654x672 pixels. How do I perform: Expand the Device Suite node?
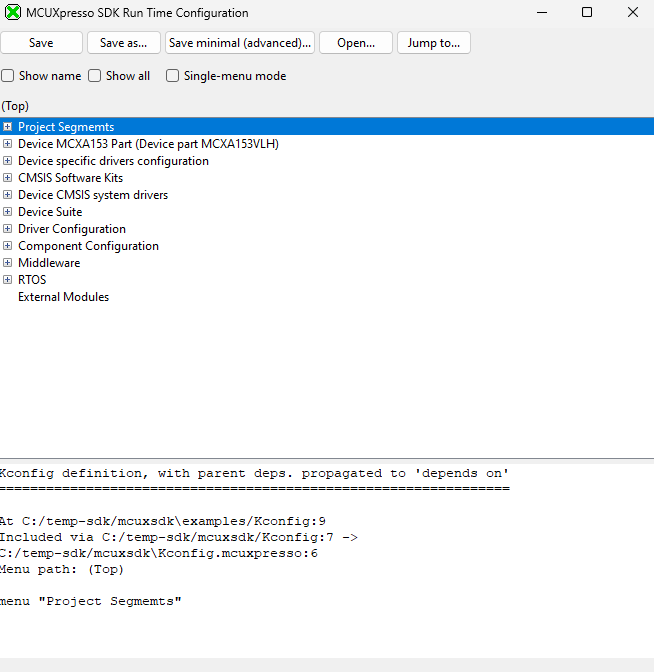(7, 212)
